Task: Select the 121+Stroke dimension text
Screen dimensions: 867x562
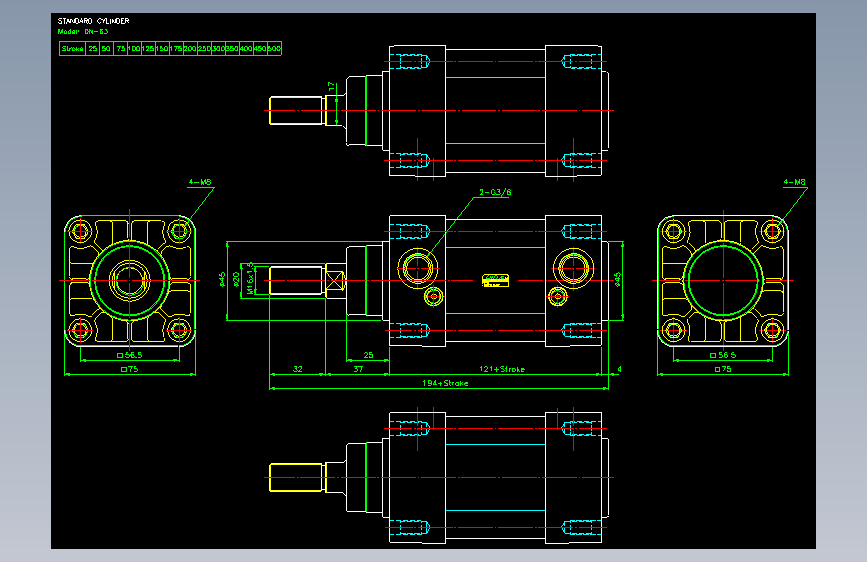Action: pos(502,369)
